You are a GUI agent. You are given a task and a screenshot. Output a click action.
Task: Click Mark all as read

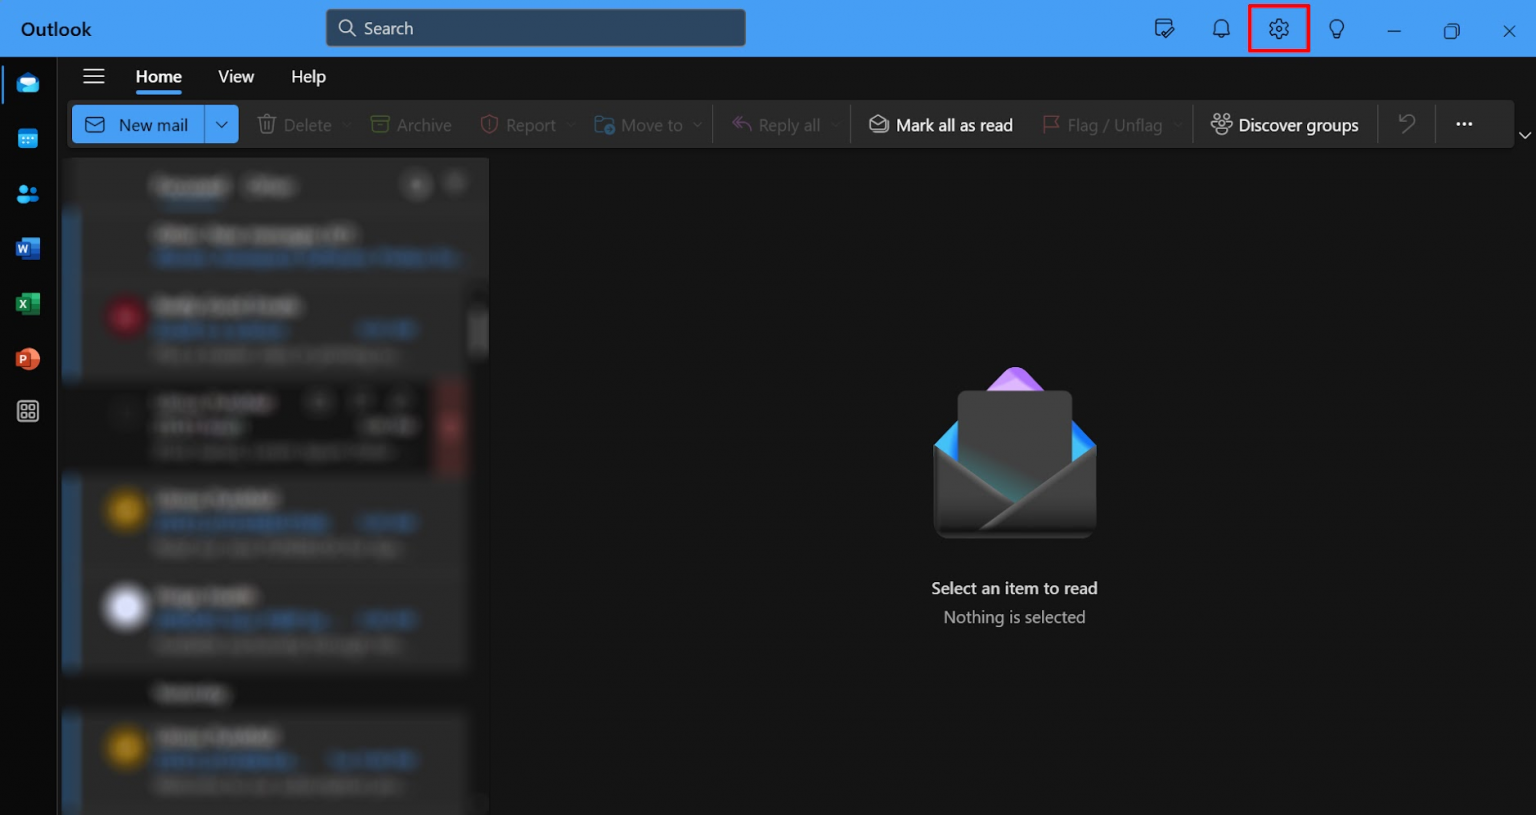(x=941, y=125)
